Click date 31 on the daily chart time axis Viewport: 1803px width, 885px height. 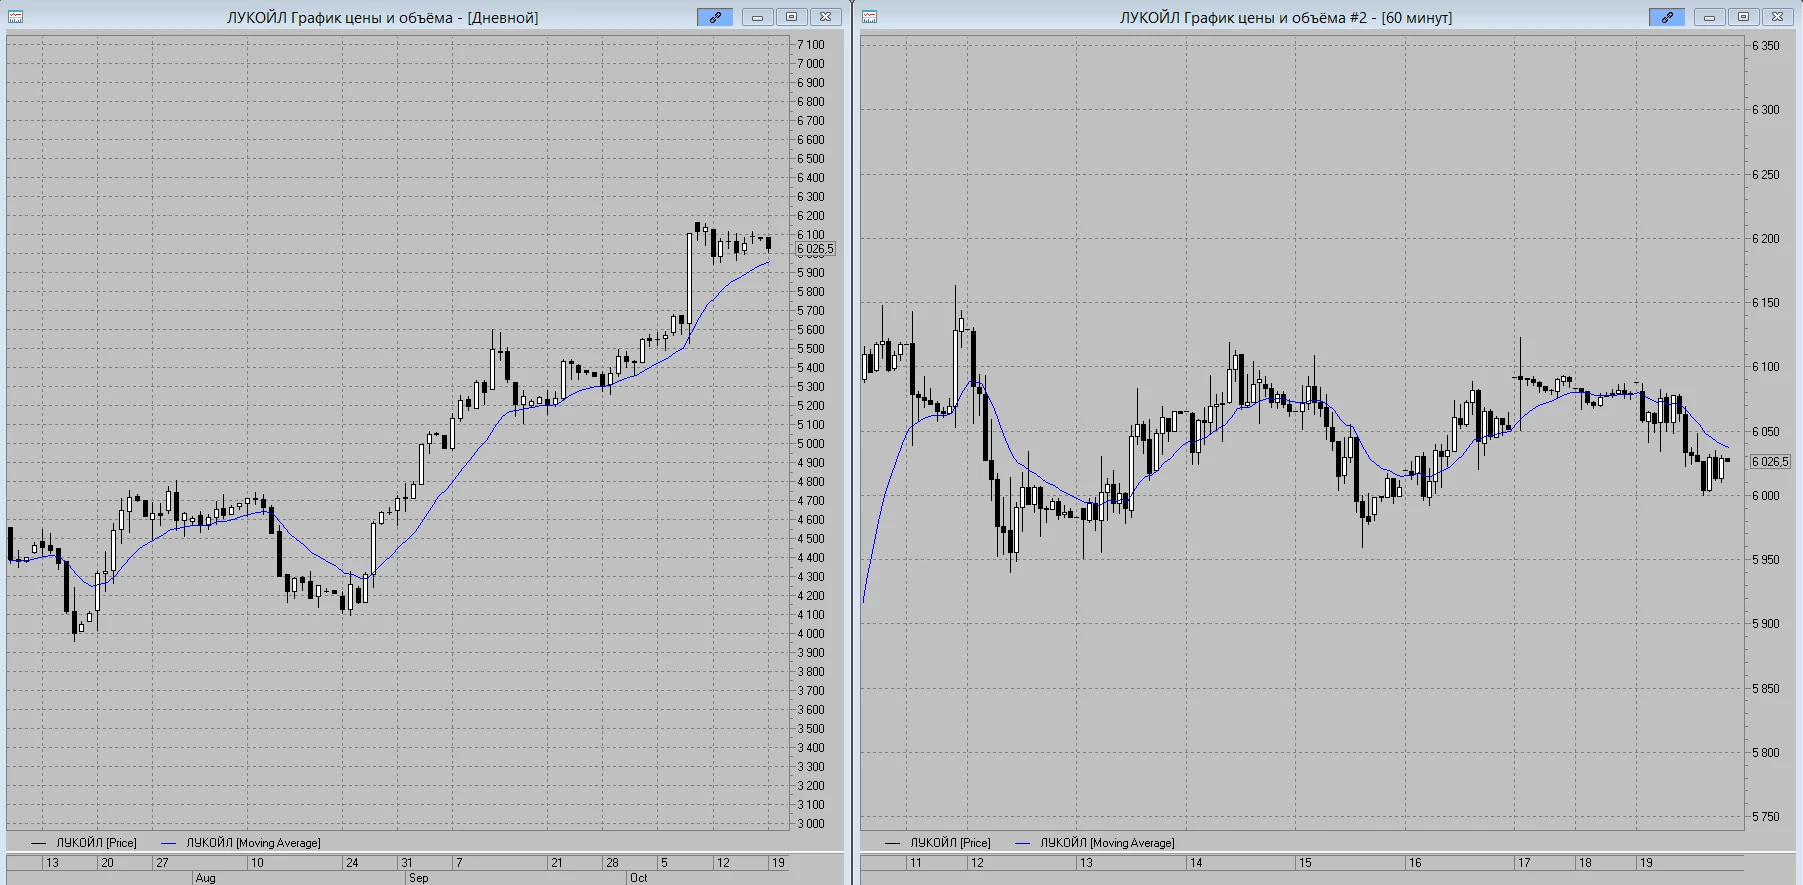407,862
